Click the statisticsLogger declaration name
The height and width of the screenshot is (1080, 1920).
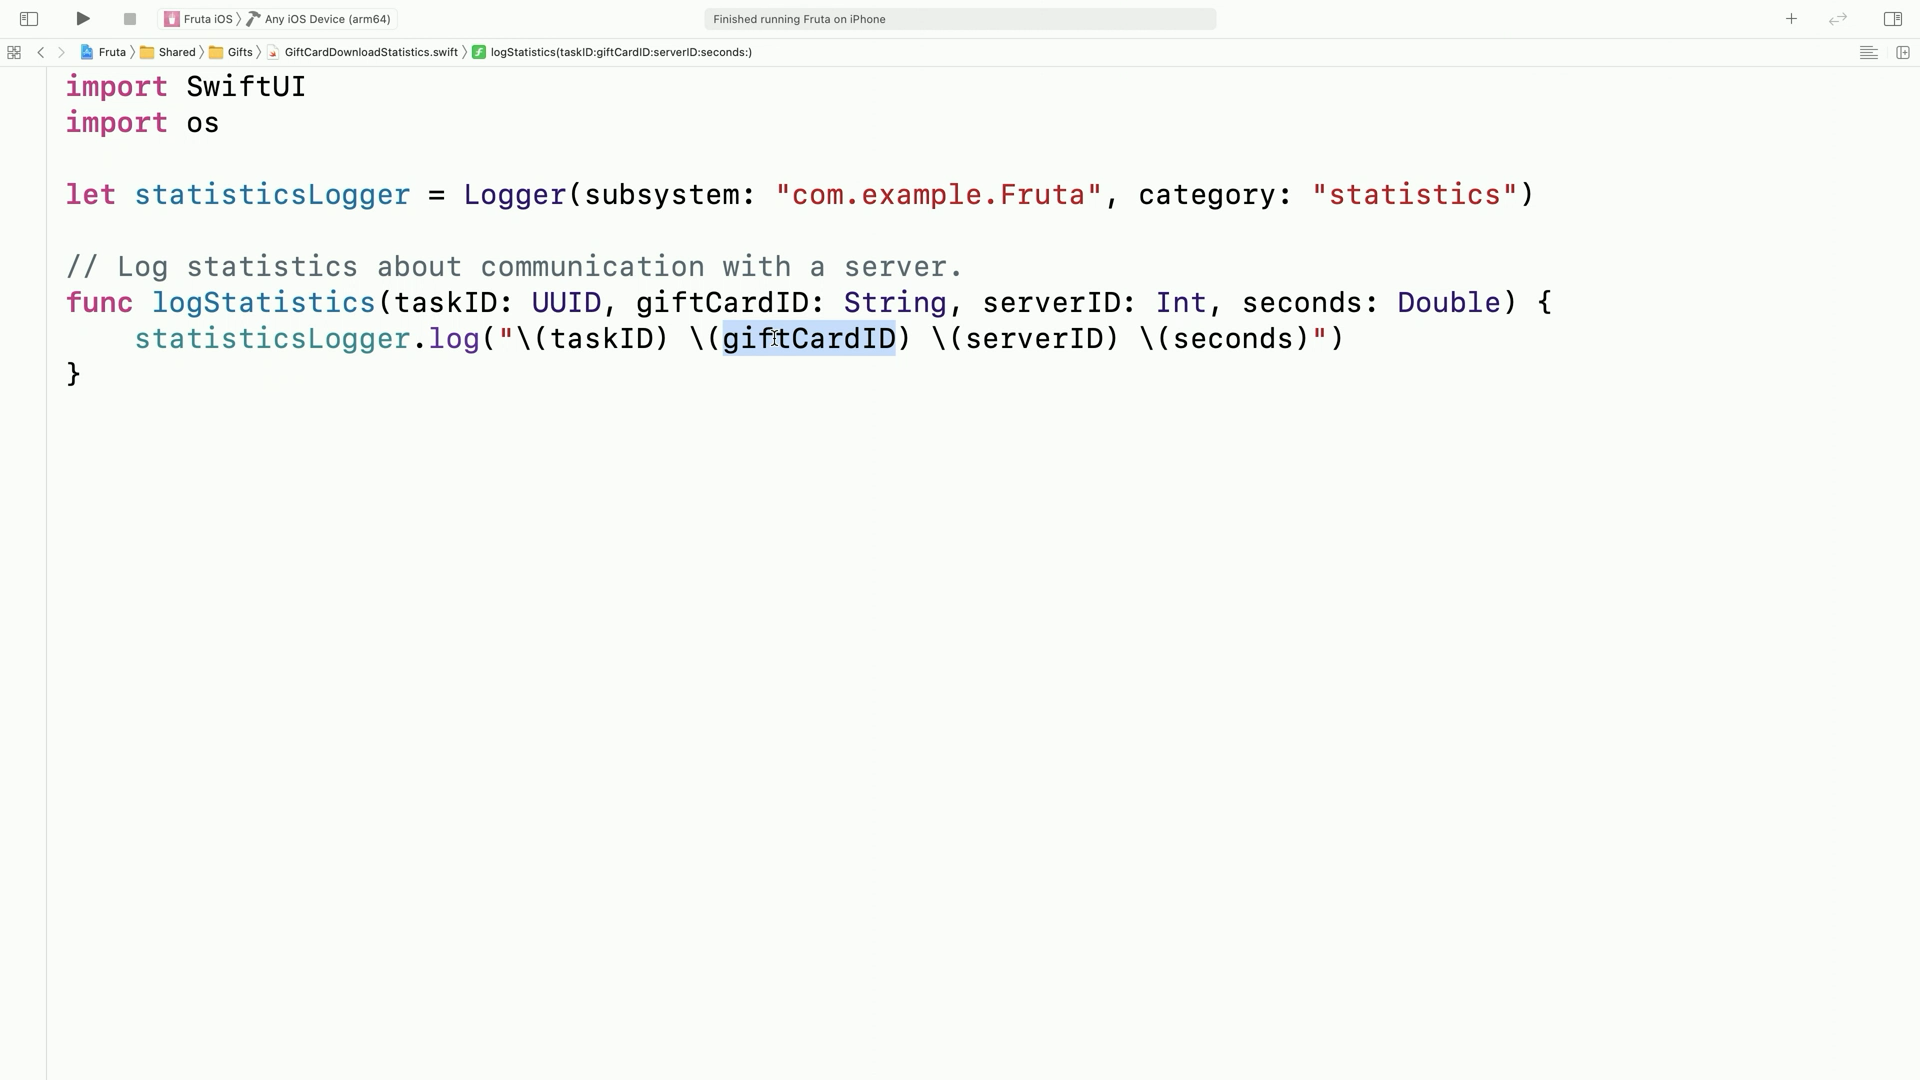272,195
